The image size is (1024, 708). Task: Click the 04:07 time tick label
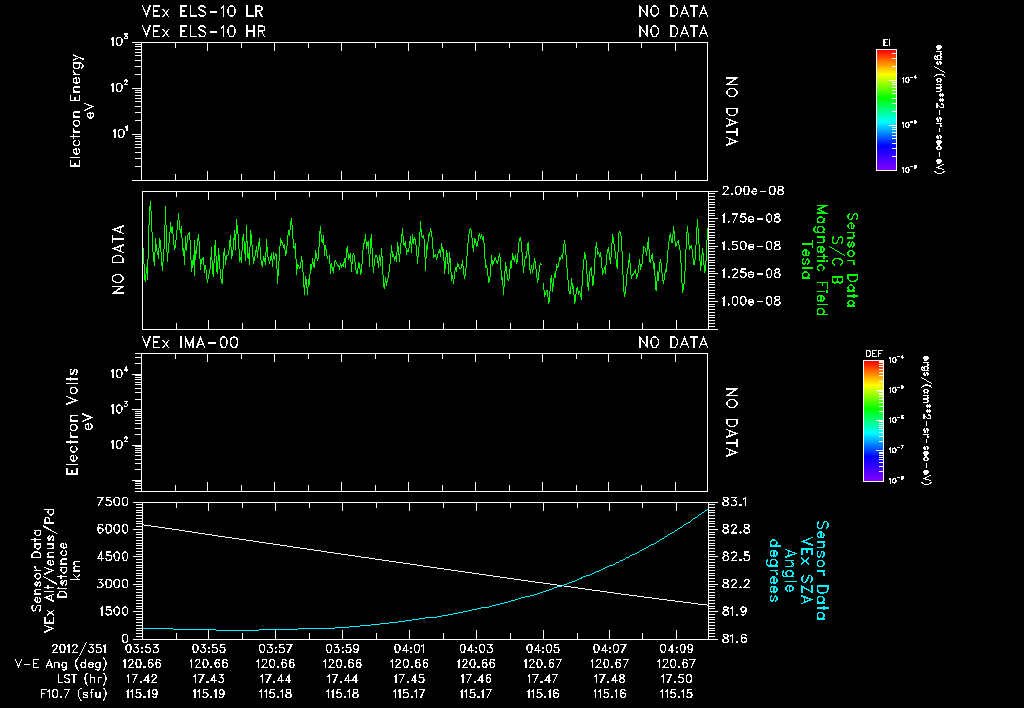[609, 649]
